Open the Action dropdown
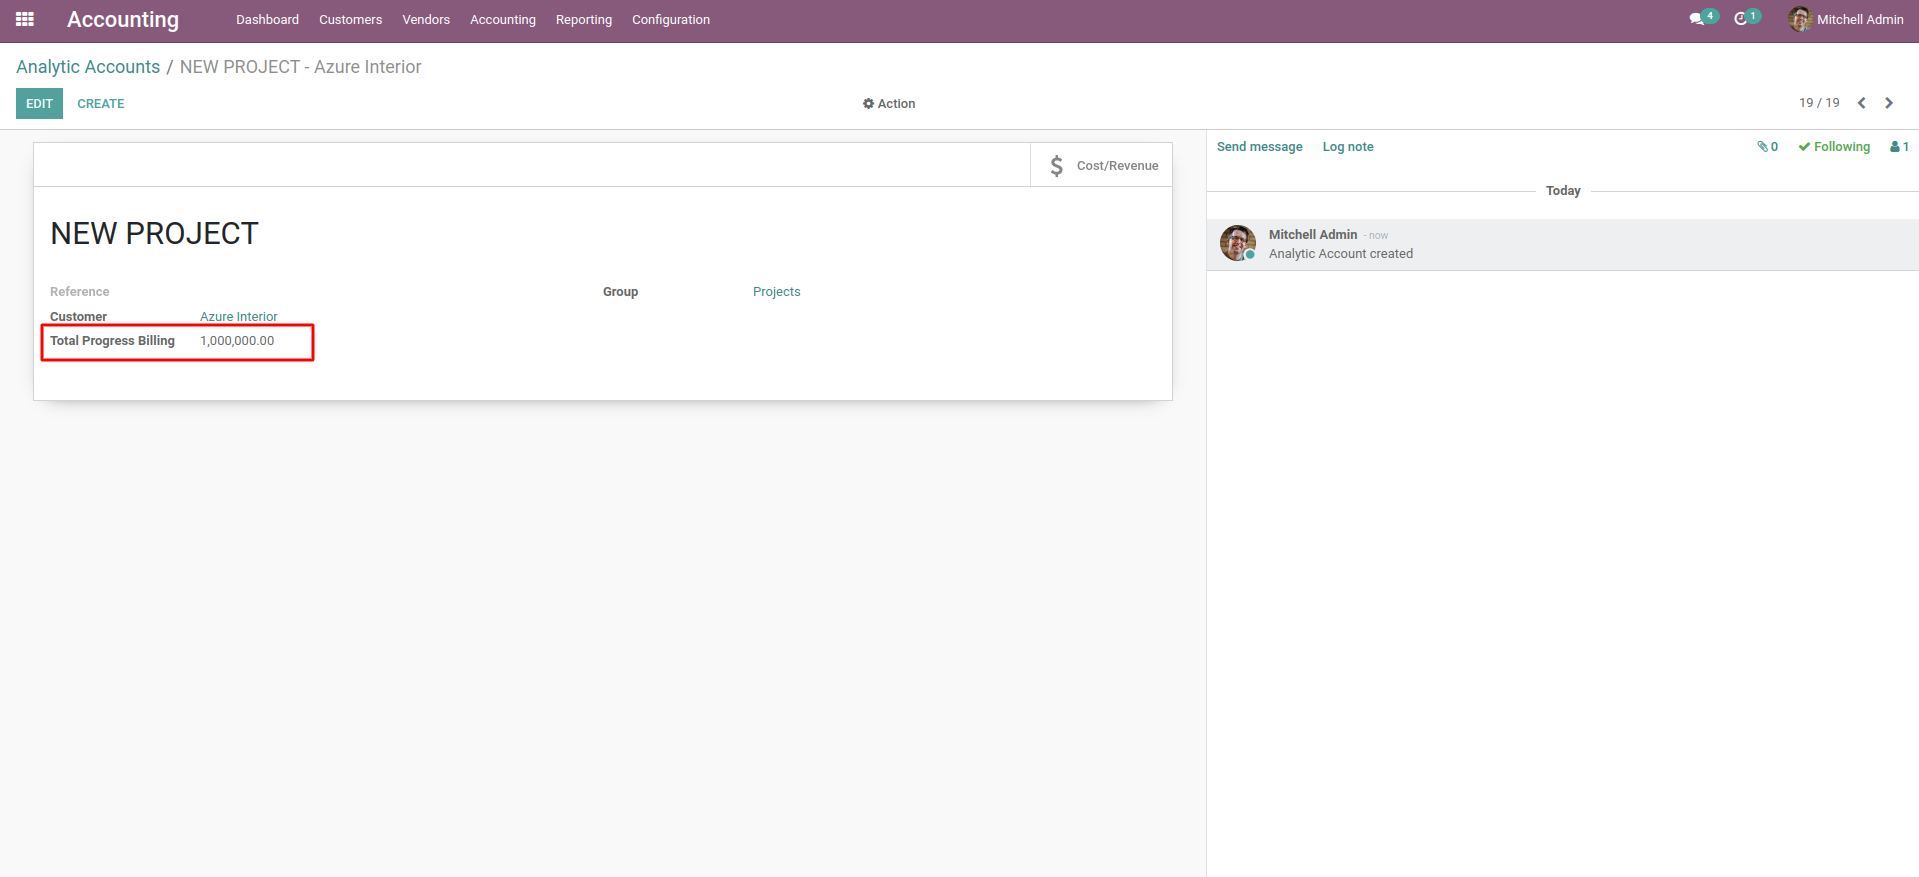Image resolution: width=1919 pixels, height=877 pixels. (889, 104)
